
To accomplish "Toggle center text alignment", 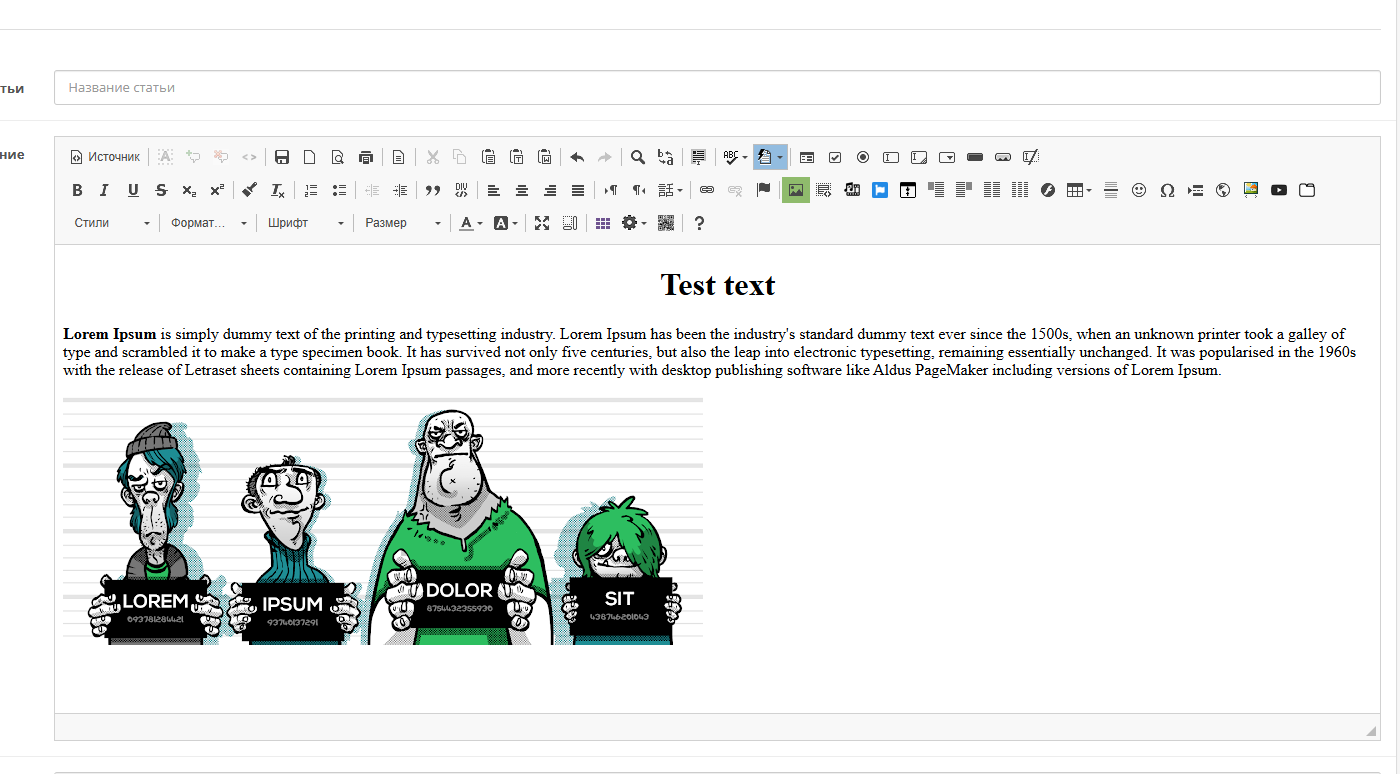I will pyautogui.click(x=522, y=190).
